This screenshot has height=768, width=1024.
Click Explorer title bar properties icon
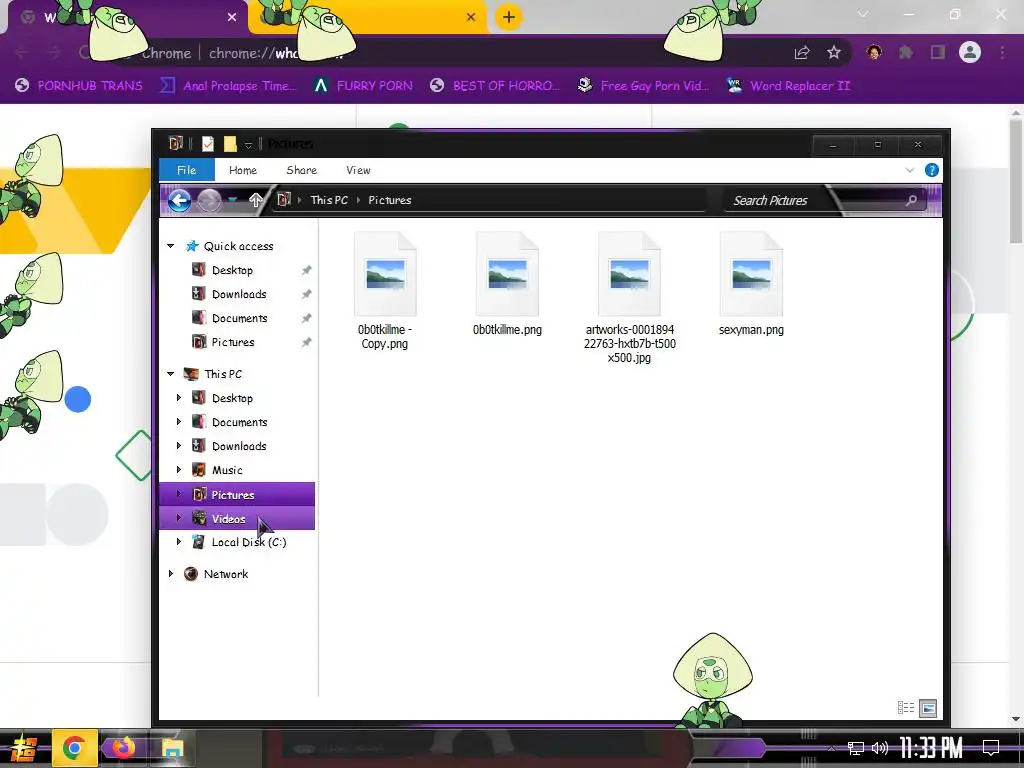click(208, 144)
